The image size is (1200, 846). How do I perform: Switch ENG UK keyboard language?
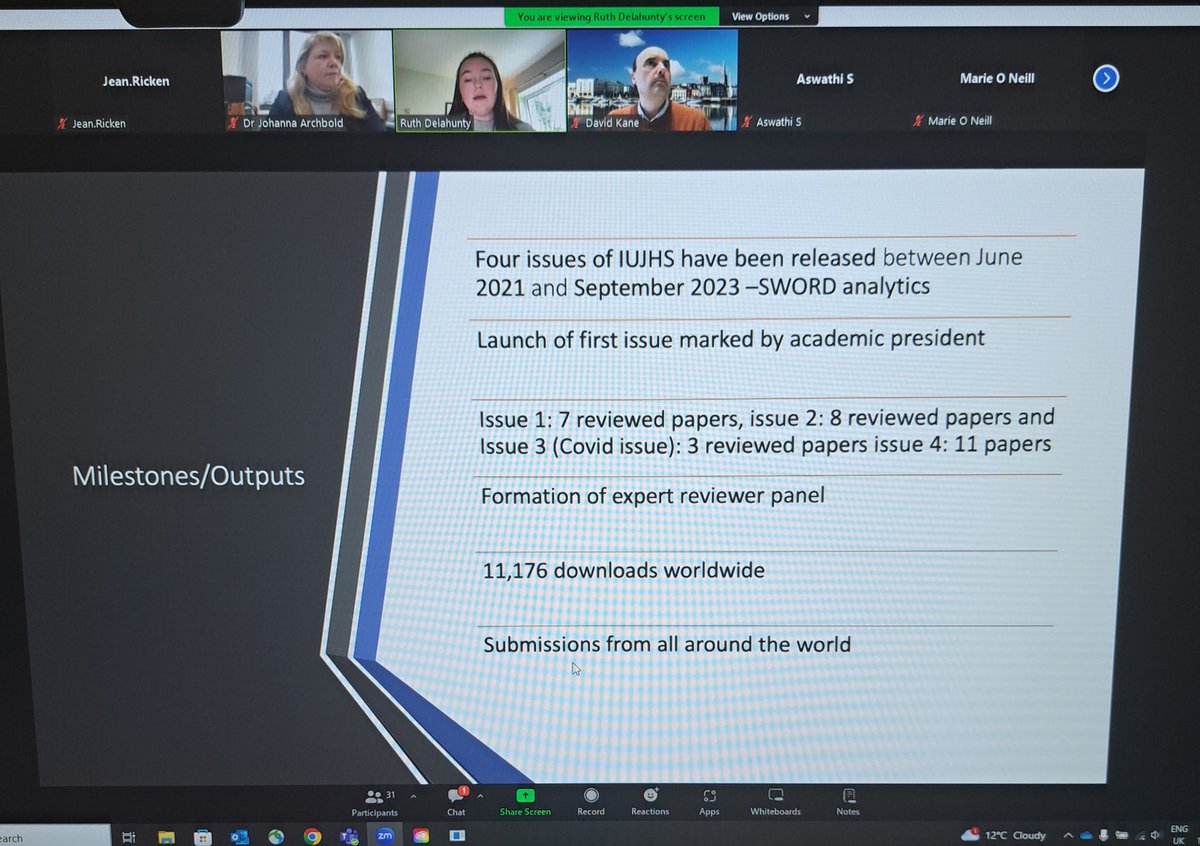(1179, 834)
